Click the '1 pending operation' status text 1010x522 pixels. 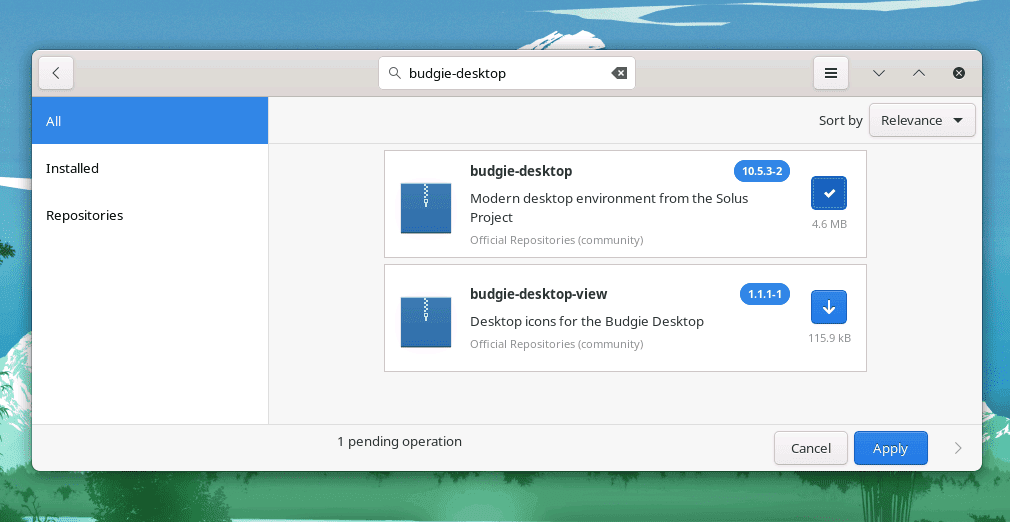[399, 441]
